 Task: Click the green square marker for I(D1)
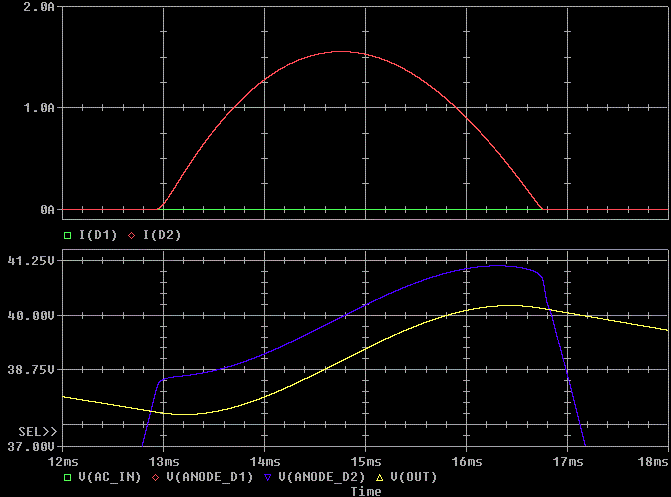67,235
